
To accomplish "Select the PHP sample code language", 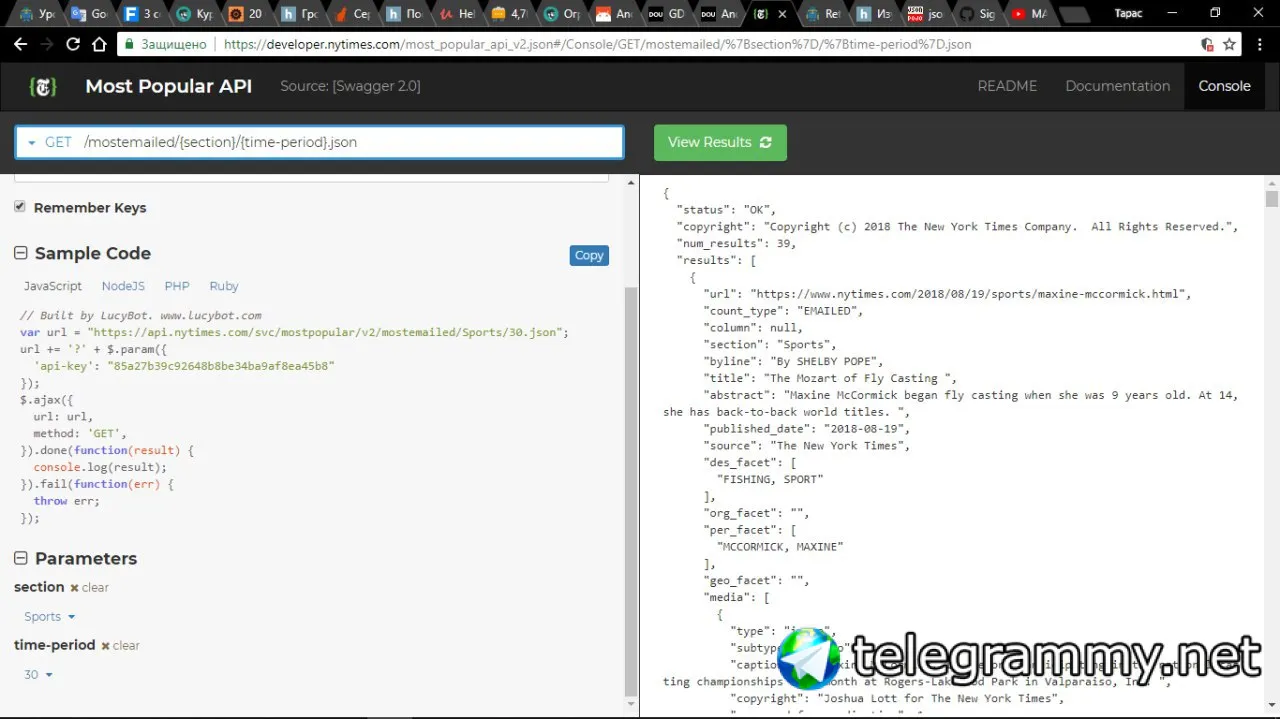I will (177, 286).
